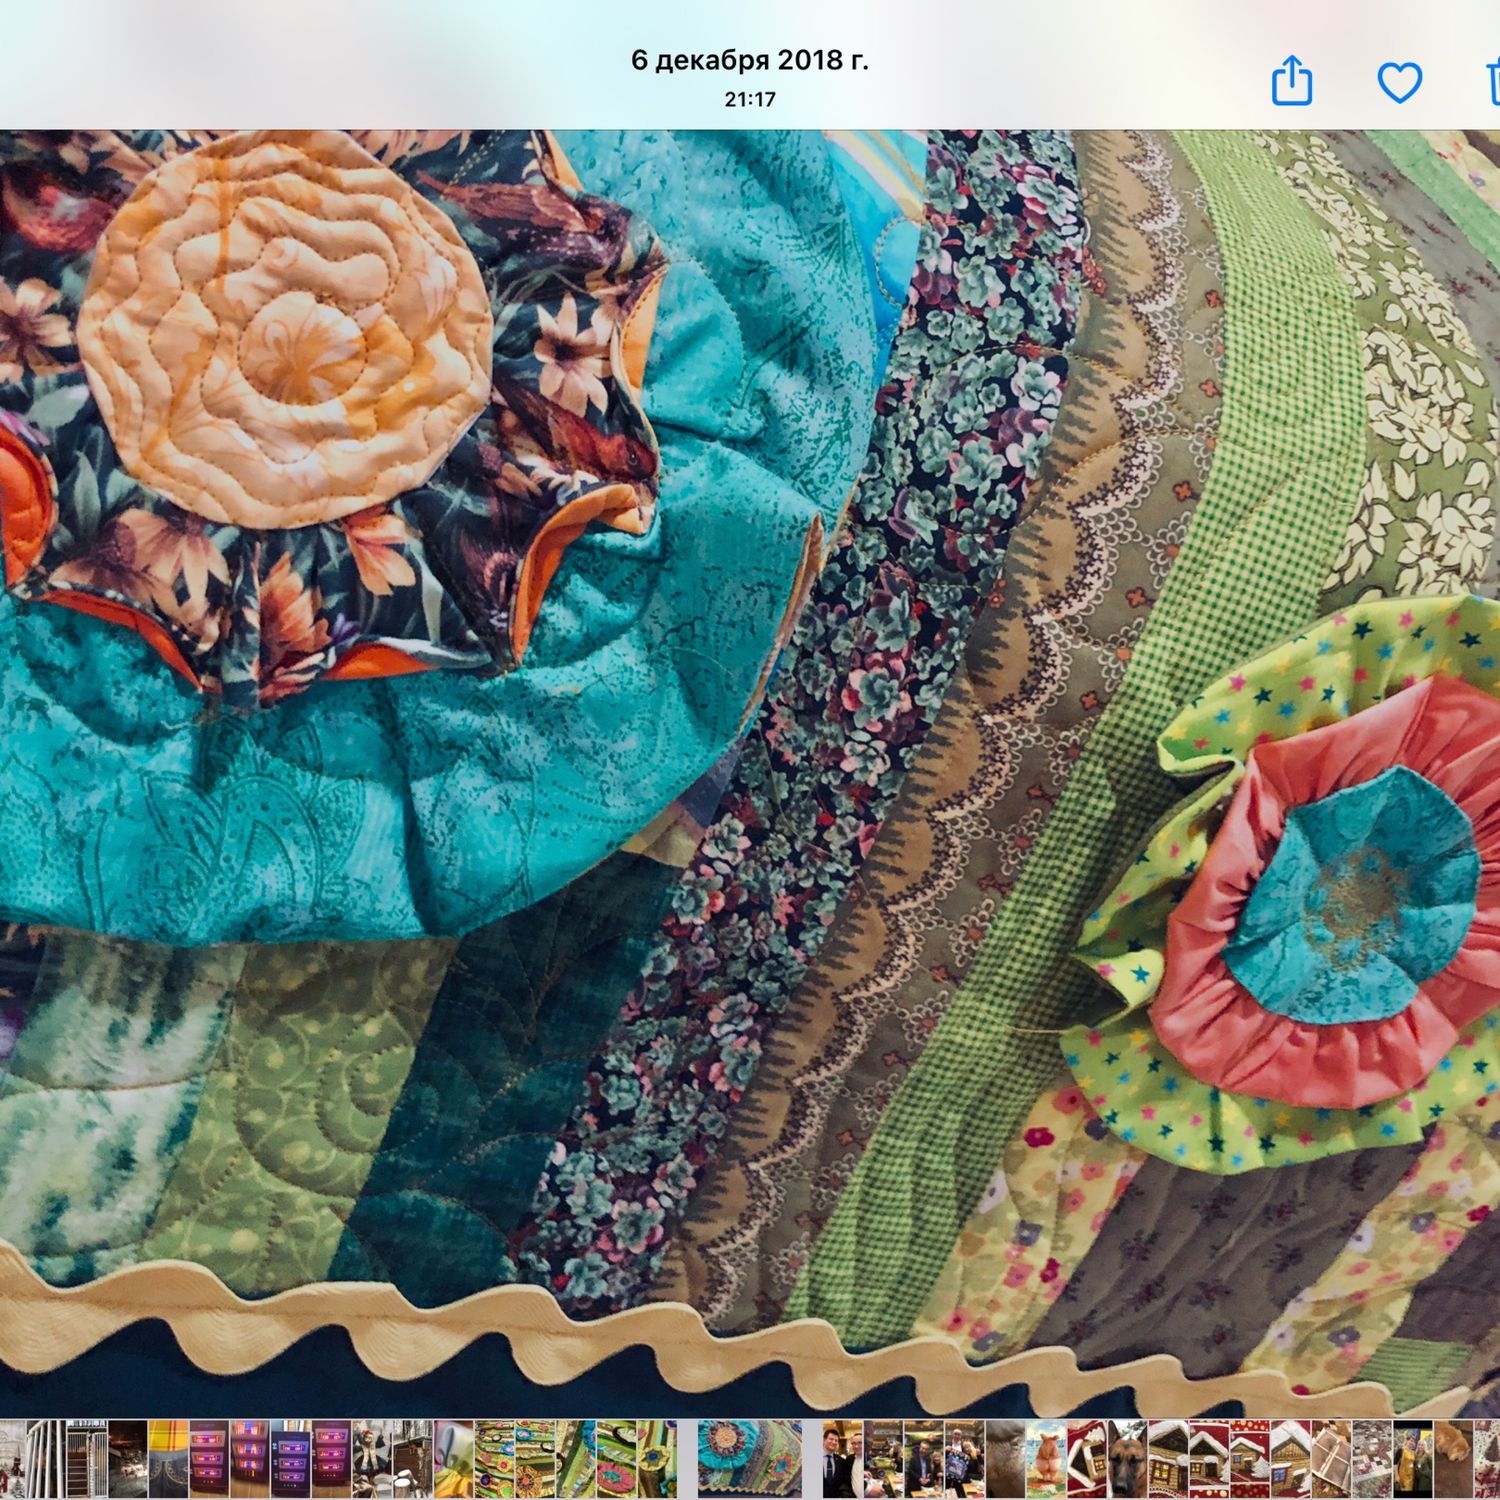Open the pig at seaside painting thumbnail
Image resolution: width=1500 pixels, height=1500 pixels.
coord(1045,1458)
